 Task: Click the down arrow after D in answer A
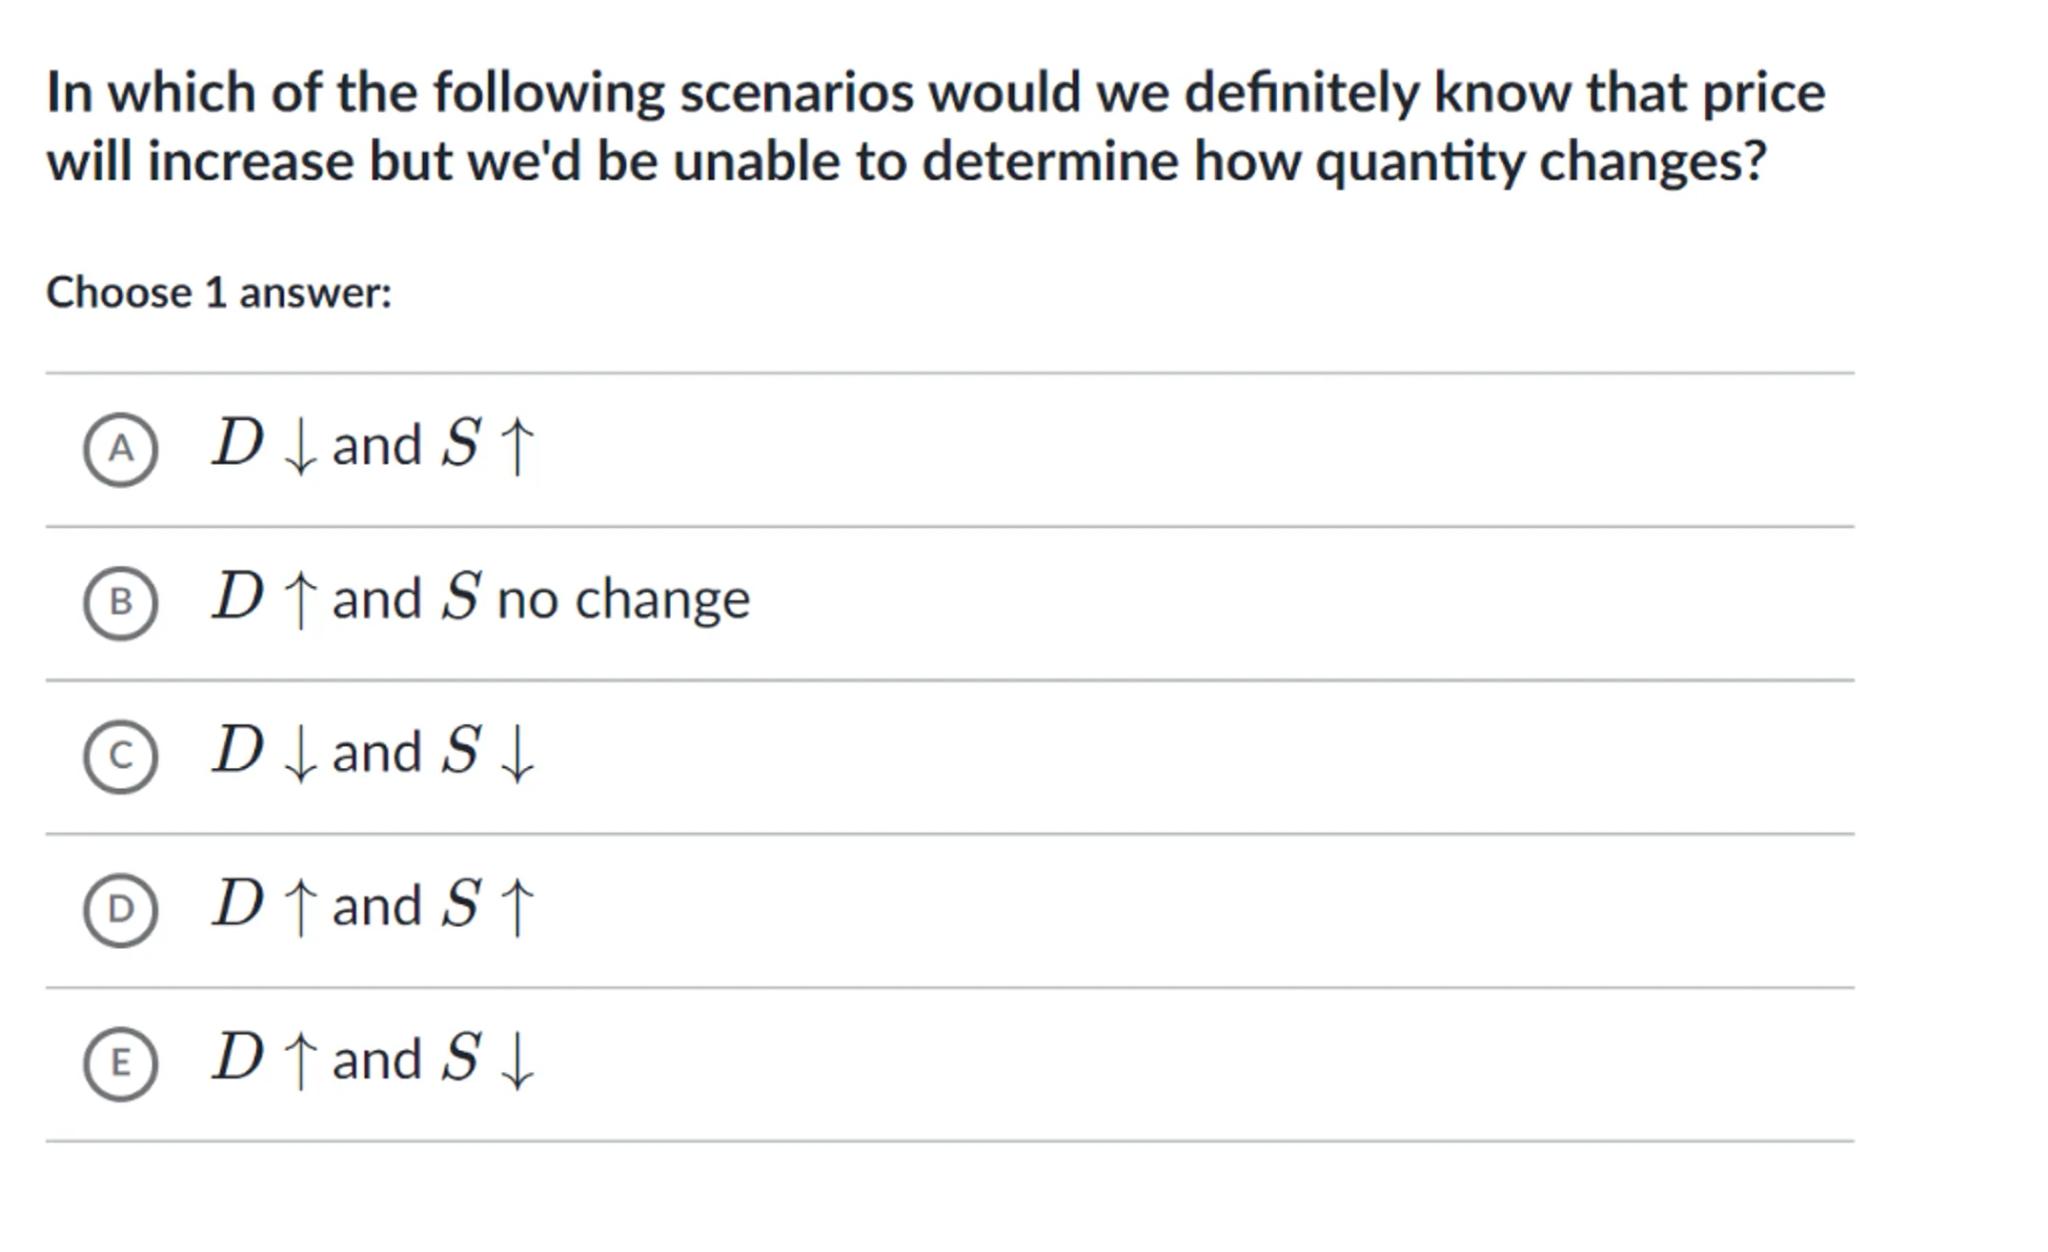[299, 449]
